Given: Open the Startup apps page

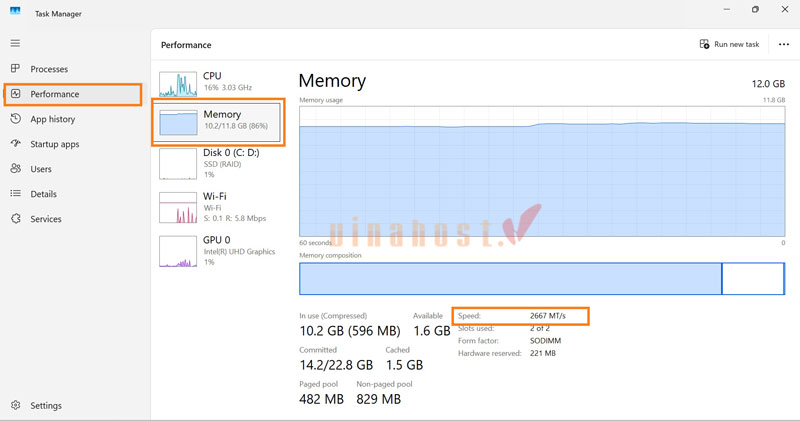Looking at the screenshot, I should tap(55, 144).
